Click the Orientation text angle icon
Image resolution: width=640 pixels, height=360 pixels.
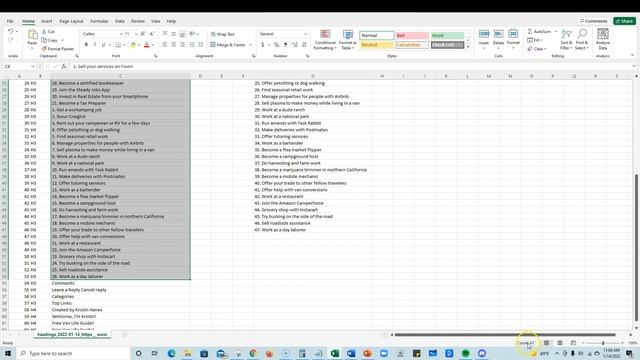tap(192, 34)
